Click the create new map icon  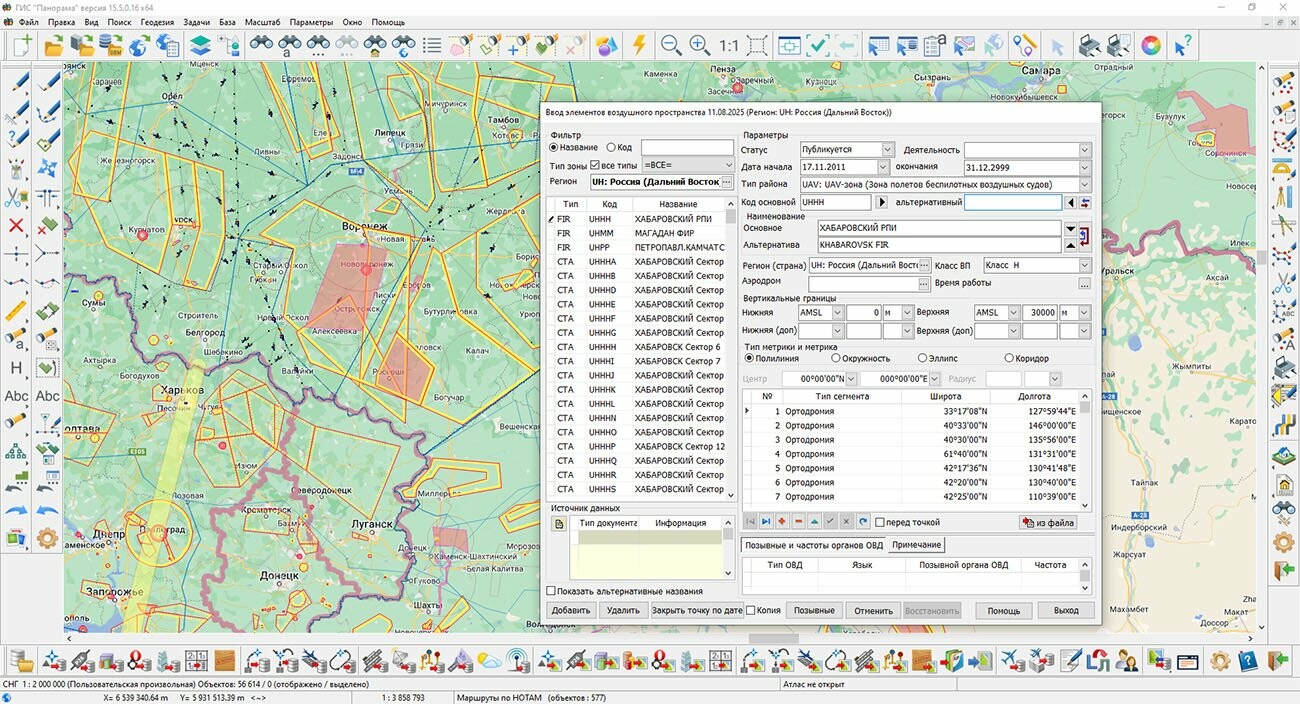(22, 45)
